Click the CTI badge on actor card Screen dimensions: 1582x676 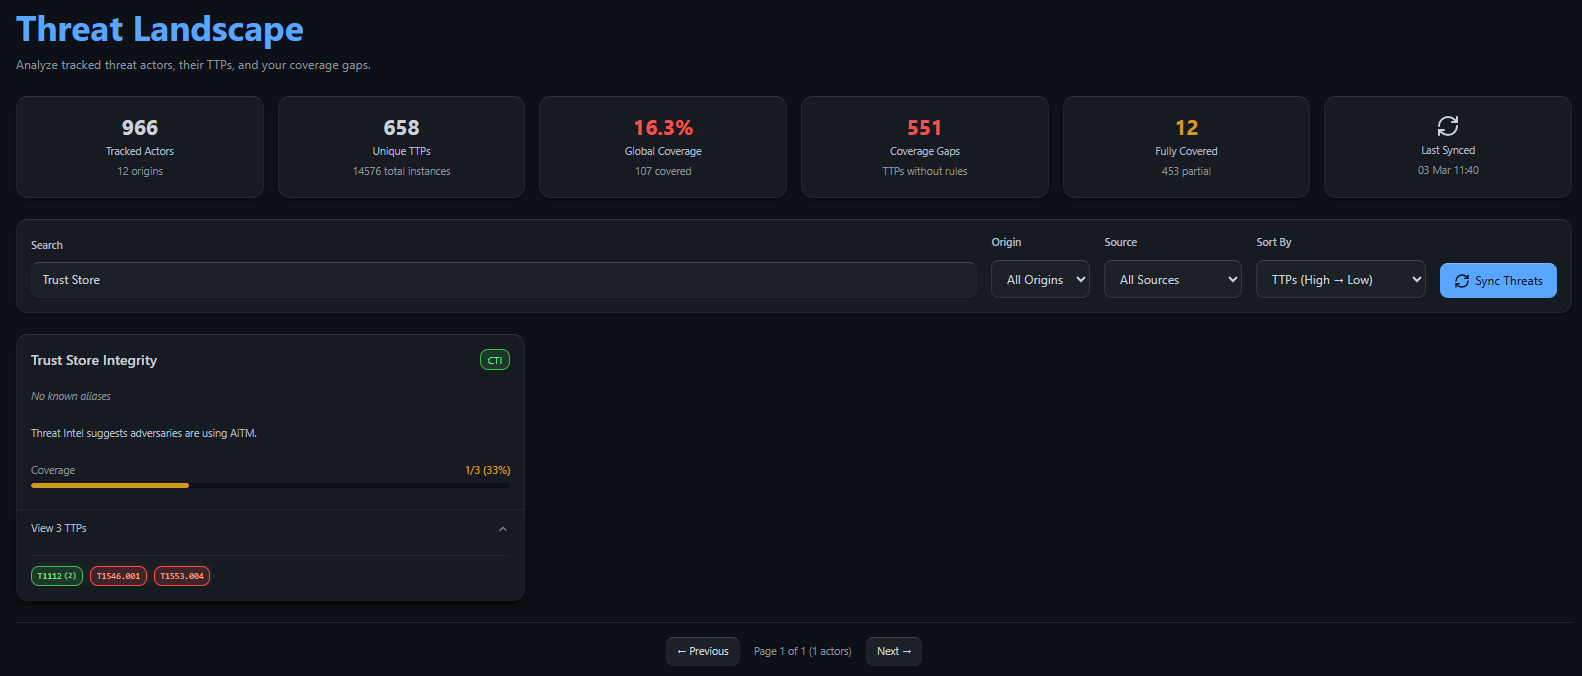click(x=494, y=360)
